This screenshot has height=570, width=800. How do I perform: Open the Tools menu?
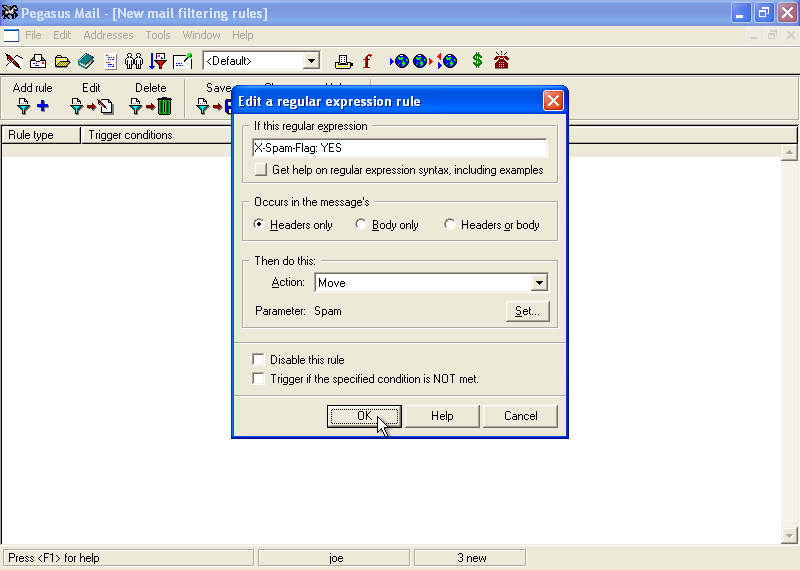[158, 35]
